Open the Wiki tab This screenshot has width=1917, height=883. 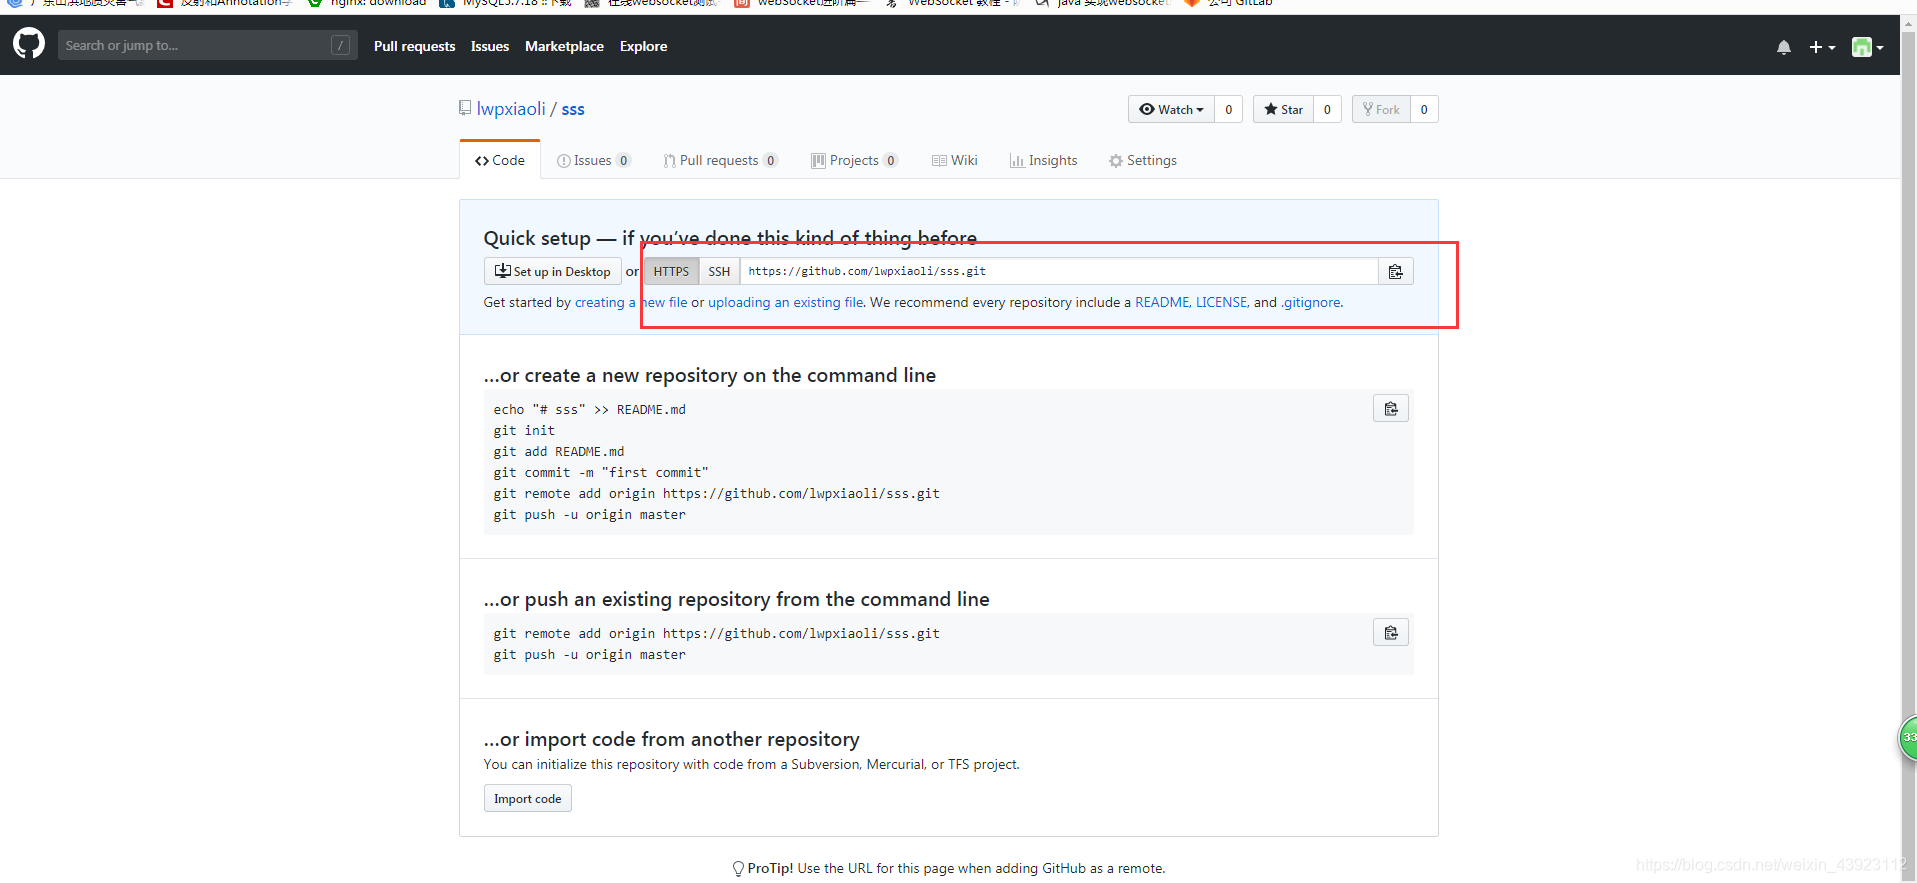[955, 160]
